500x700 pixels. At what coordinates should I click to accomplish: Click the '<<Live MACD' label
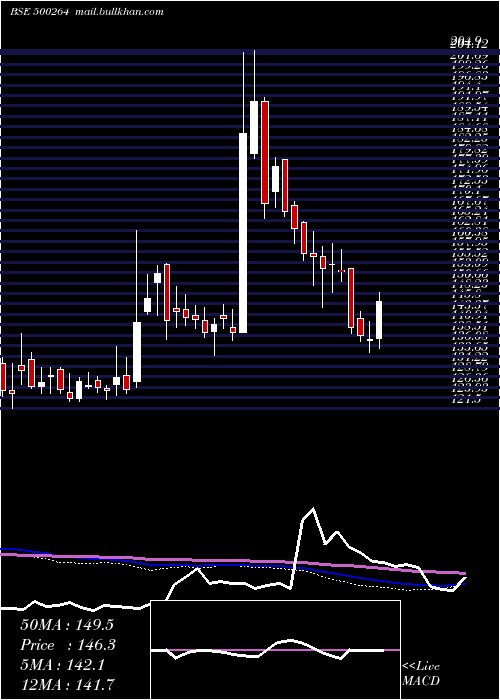[421, 674]
